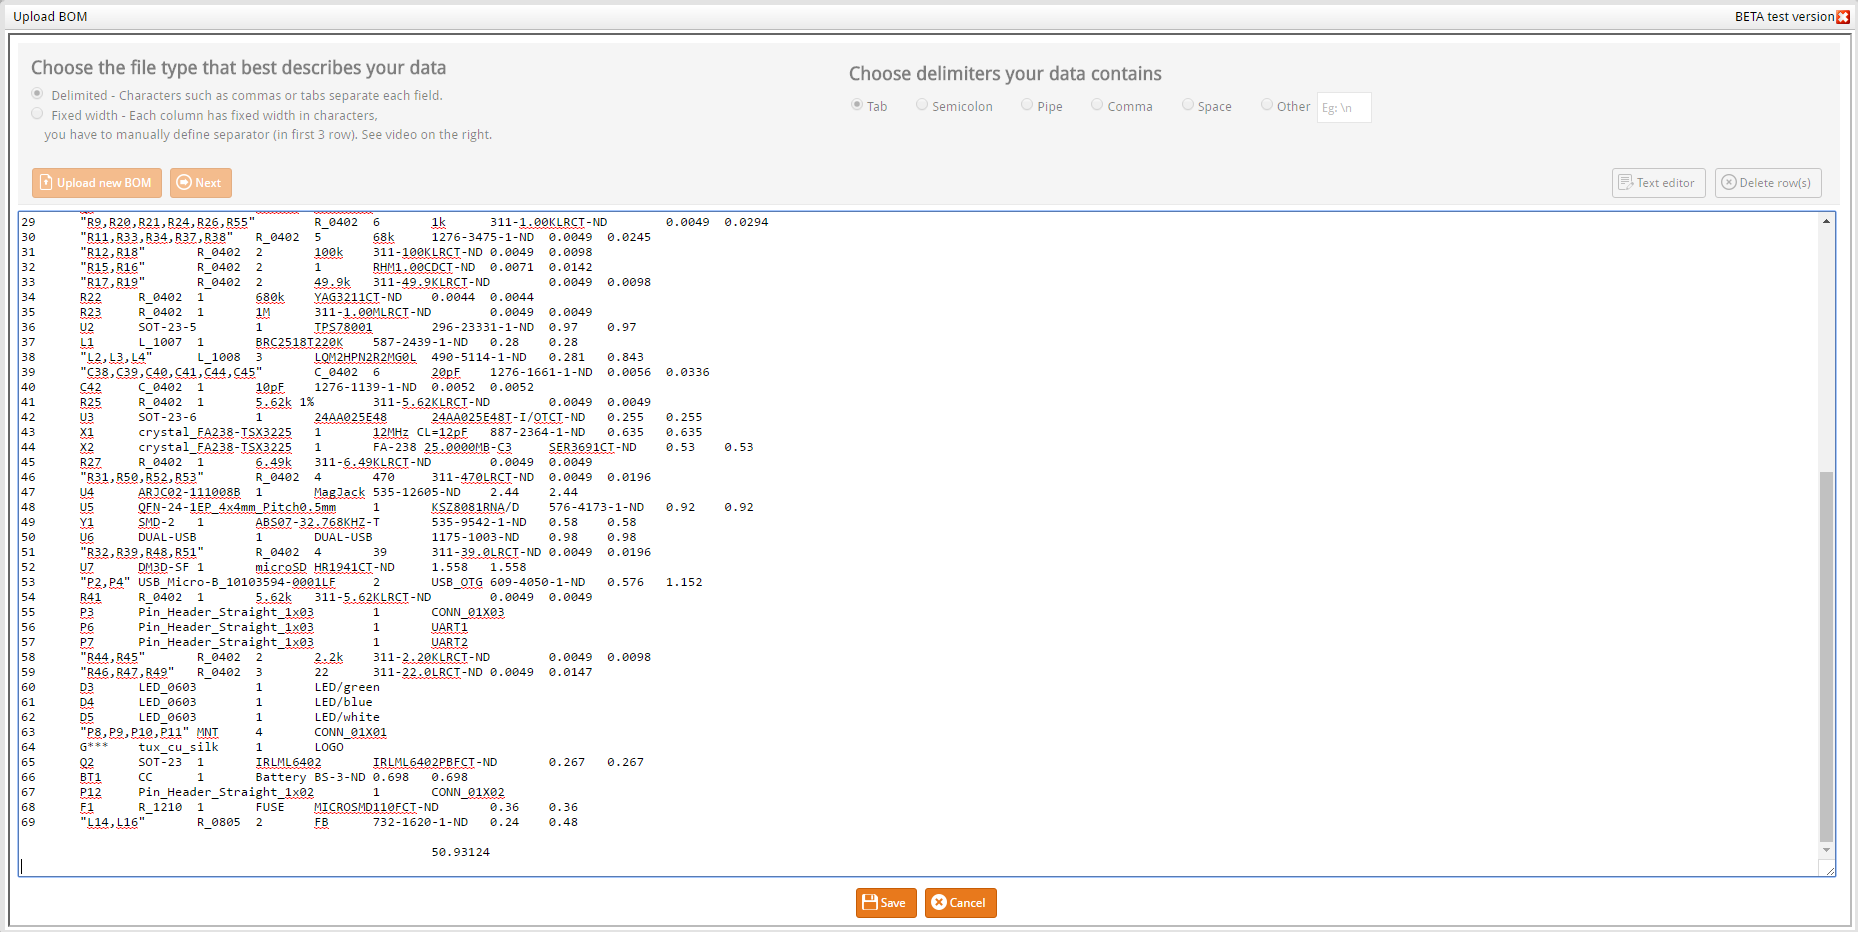Image resolution: width=1858 pixels, height=932 pixels.
Task: Click the text HR1941CT-ND
Action: coord(354,567)
